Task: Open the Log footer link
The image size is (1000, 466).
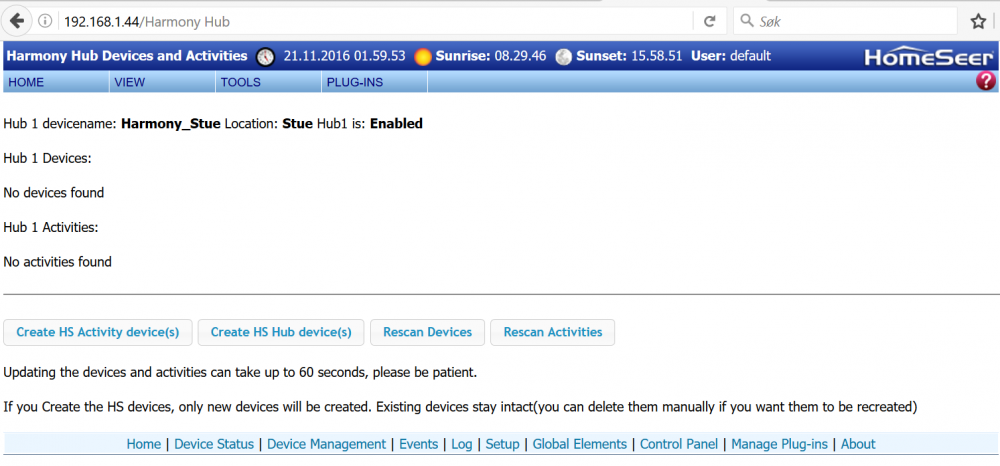Action: click(x=462, y=444)
